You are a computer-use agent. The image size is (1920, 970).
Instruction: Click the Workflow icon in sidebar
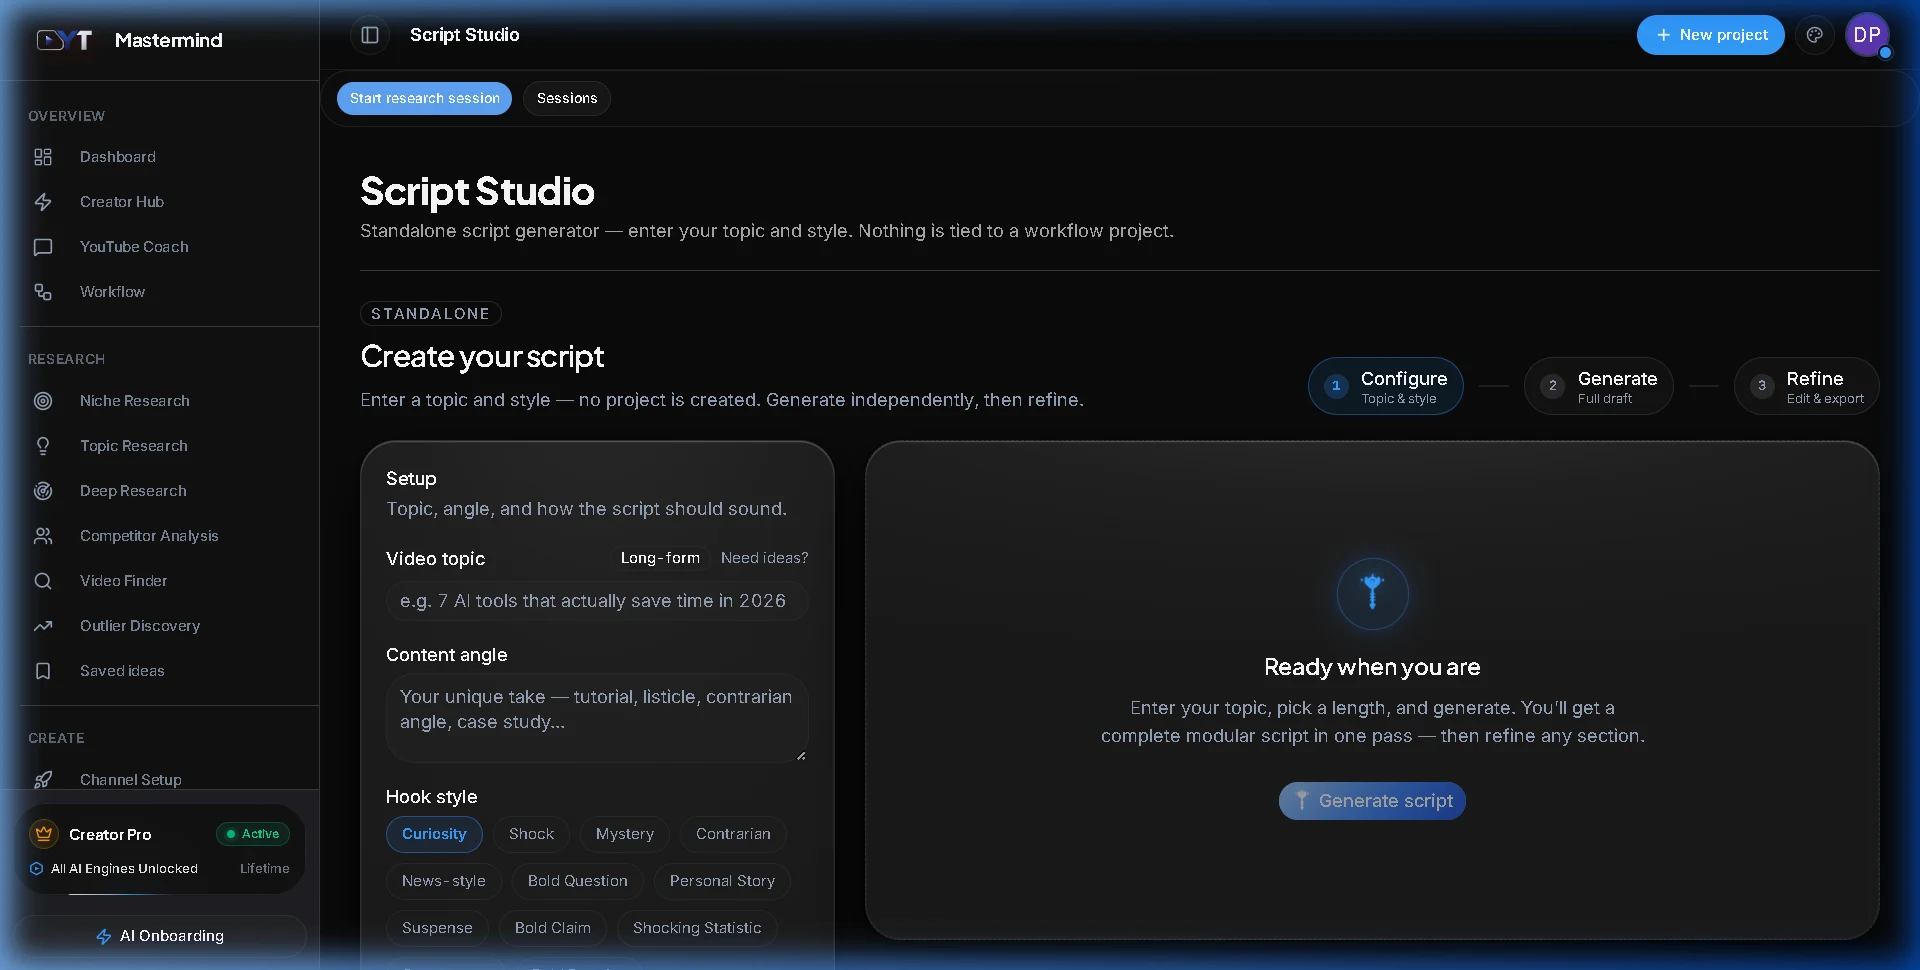43,292
